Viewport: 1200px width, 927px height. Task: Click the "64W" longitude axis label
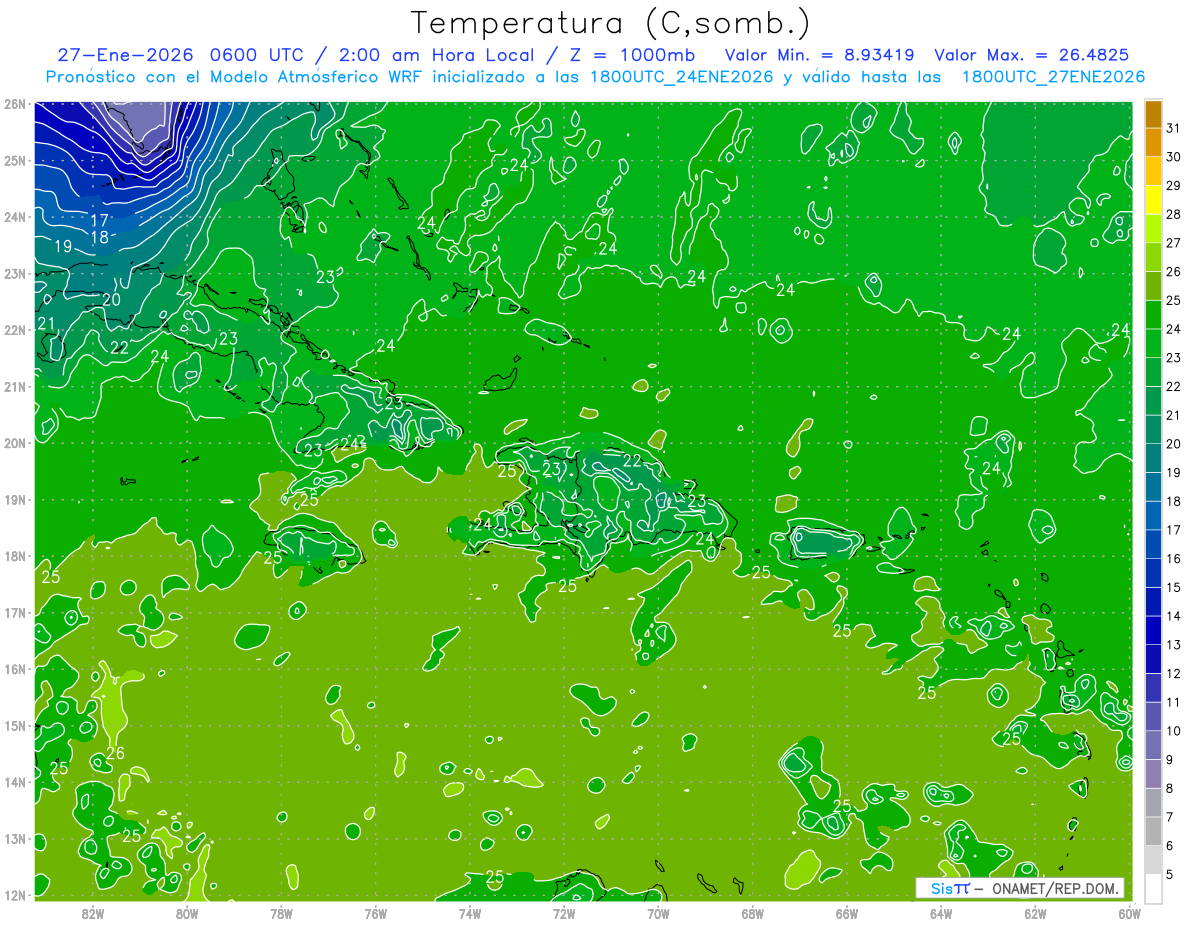(x=940, y=913)
